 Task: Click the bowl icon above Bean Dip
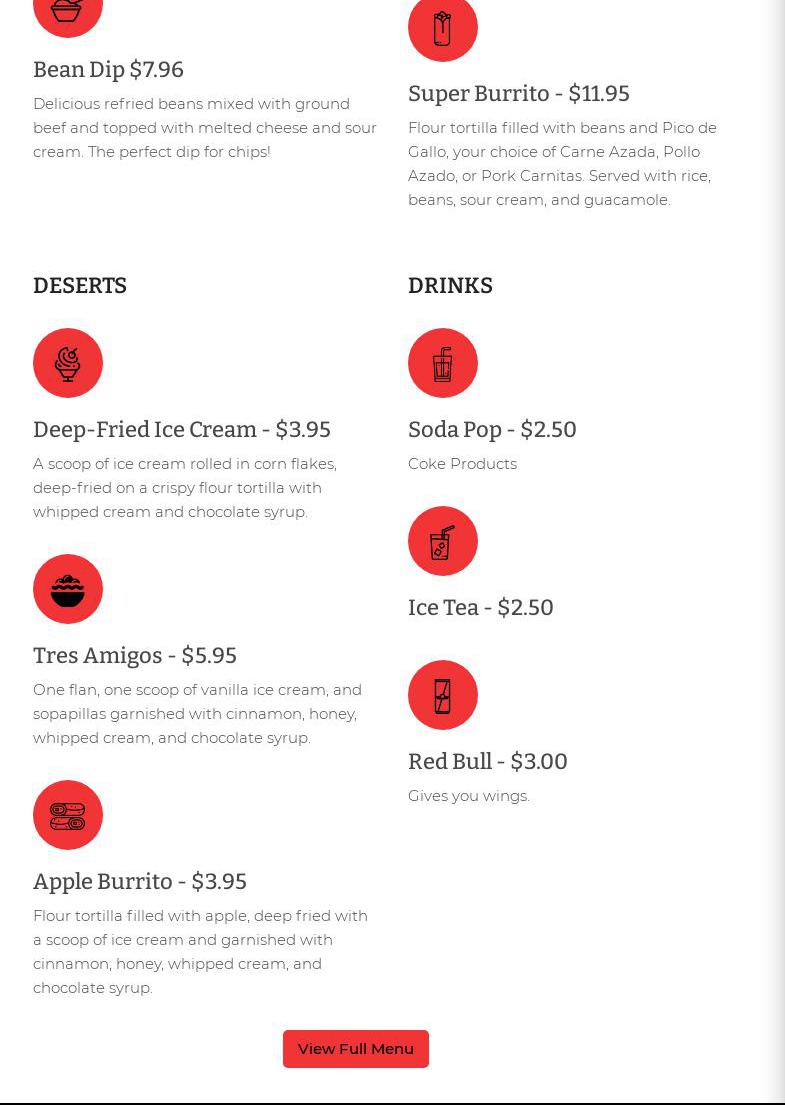pos(67,10)
